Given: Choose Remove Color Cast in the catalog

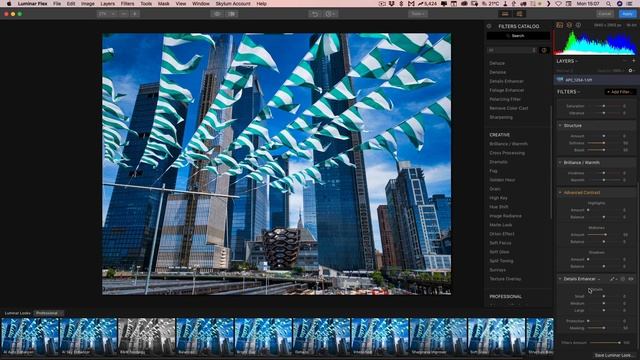Looking at the screenshot, I should point(509,108).
